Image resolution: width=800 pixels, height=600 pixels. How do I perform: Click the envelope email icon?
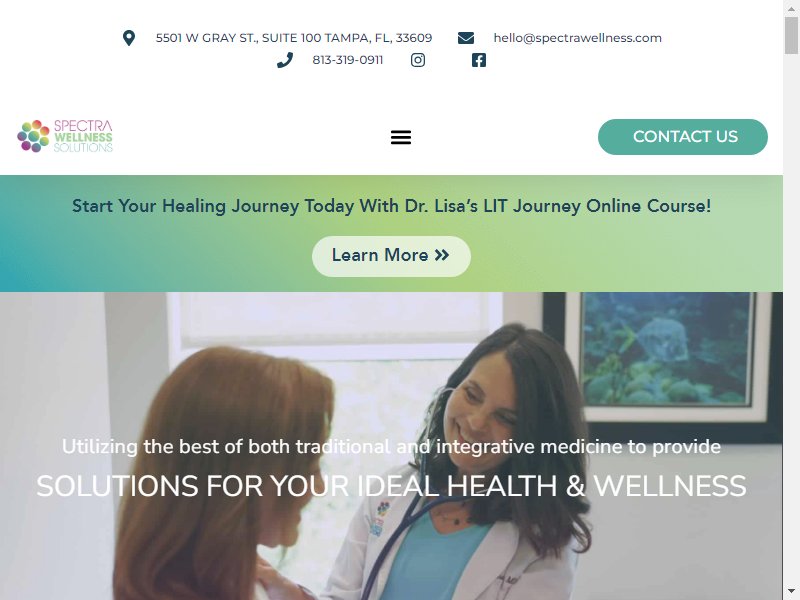pos(466,38)
